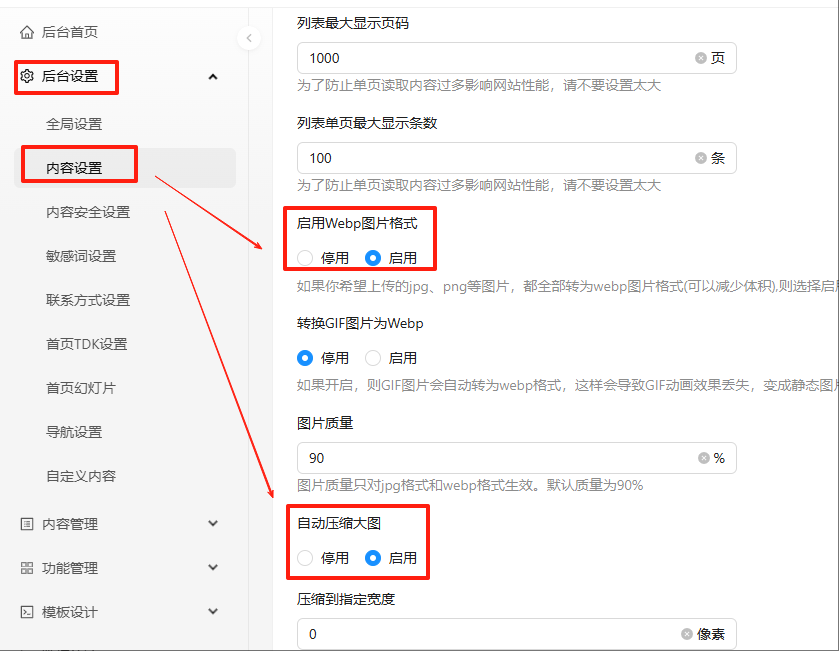Click the 压缩到指定宽度 field label
This screenshot has width=839, height=651.
coord(346,599)
